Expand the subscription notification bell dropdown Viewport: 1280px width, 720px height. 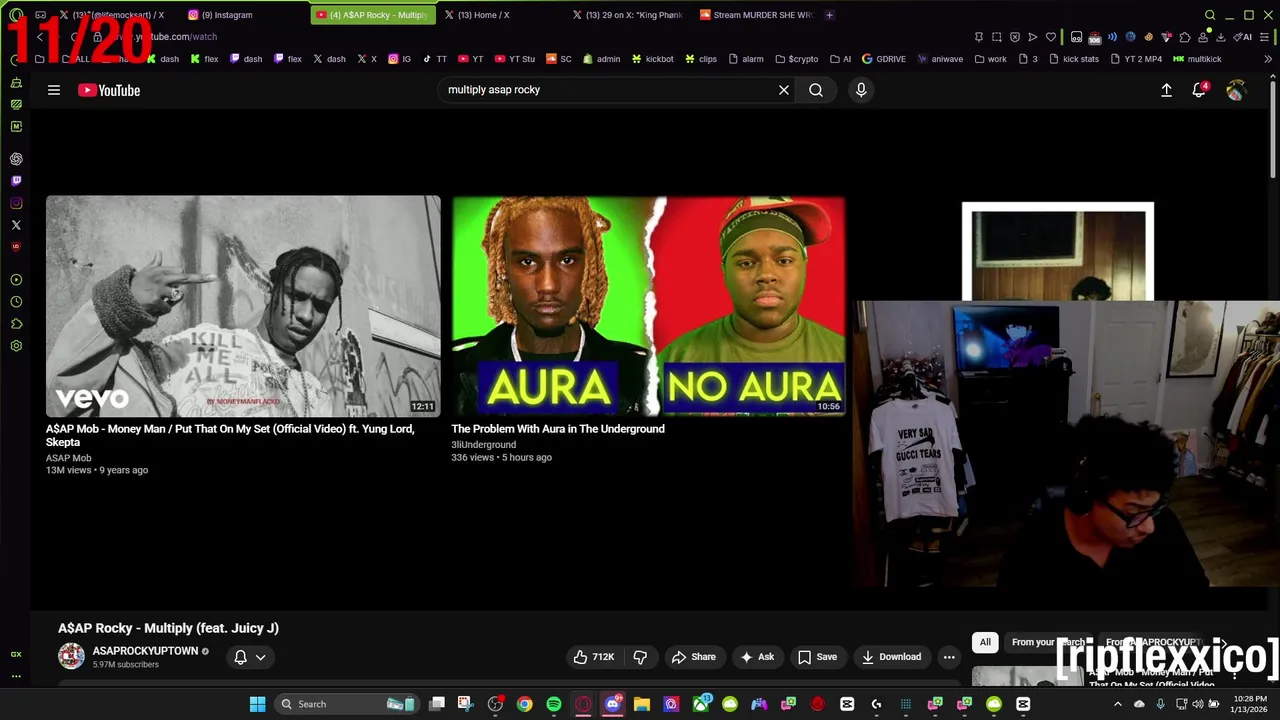(250, 657)
